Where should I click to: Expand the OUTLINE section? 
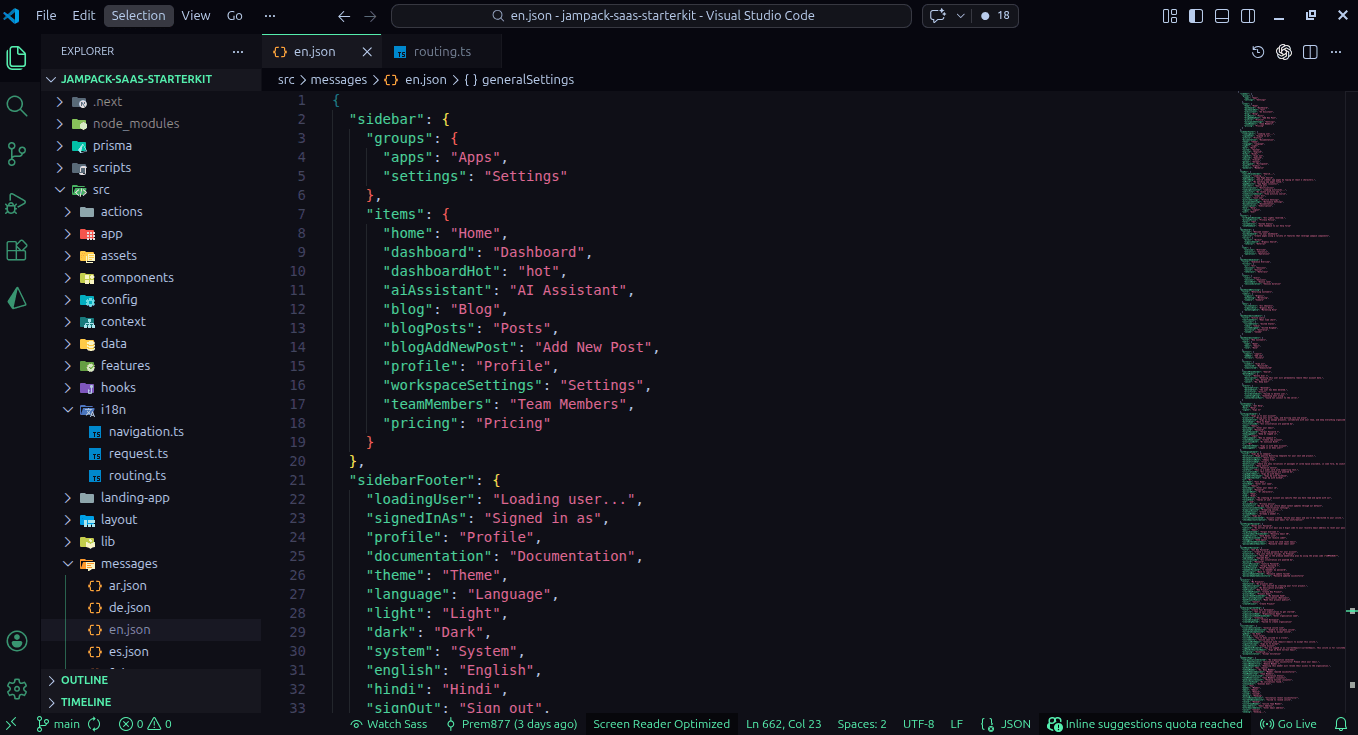pos(151,680)
